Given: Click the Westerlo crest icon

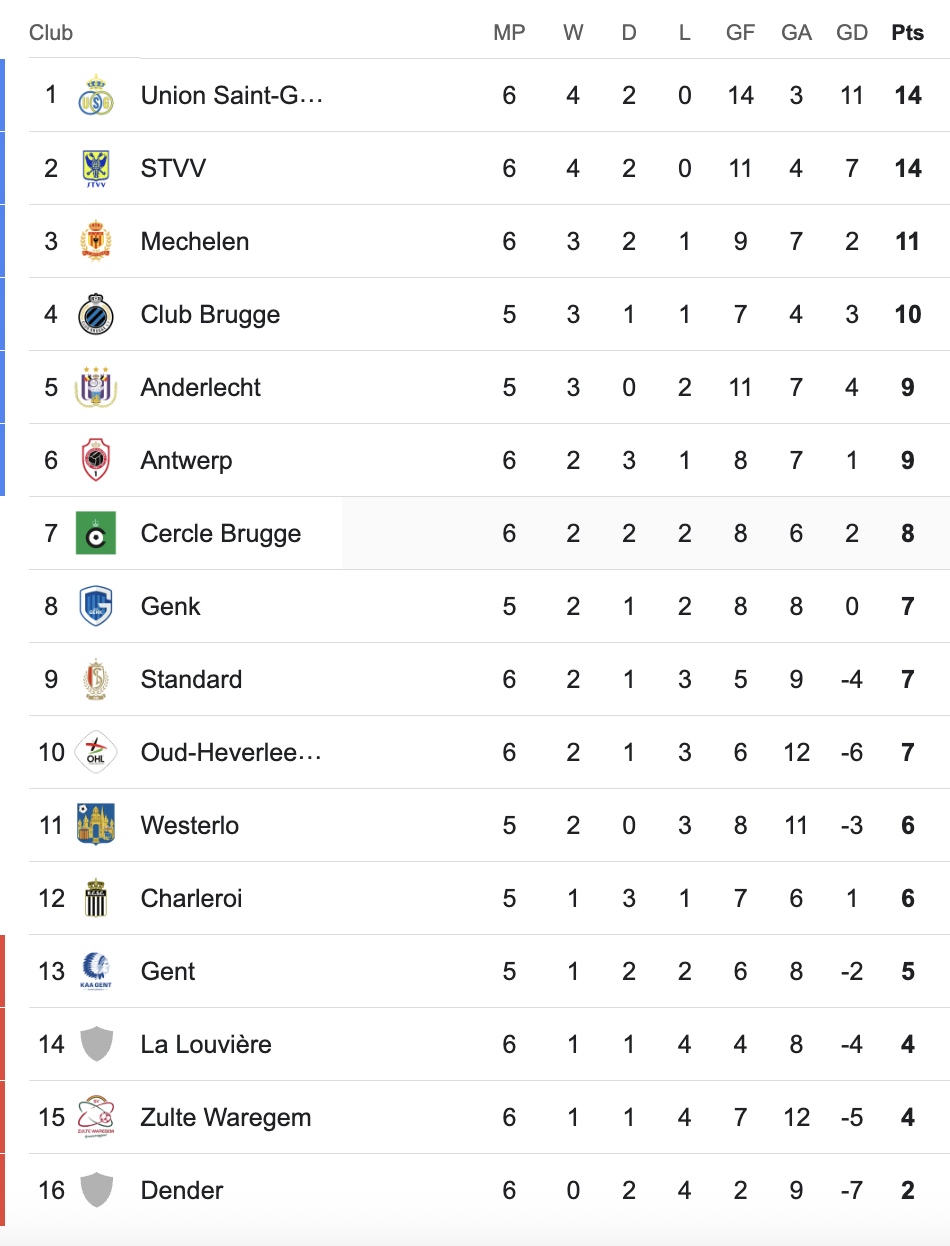Looking at the screenshot, I should (x=96, y=825).
